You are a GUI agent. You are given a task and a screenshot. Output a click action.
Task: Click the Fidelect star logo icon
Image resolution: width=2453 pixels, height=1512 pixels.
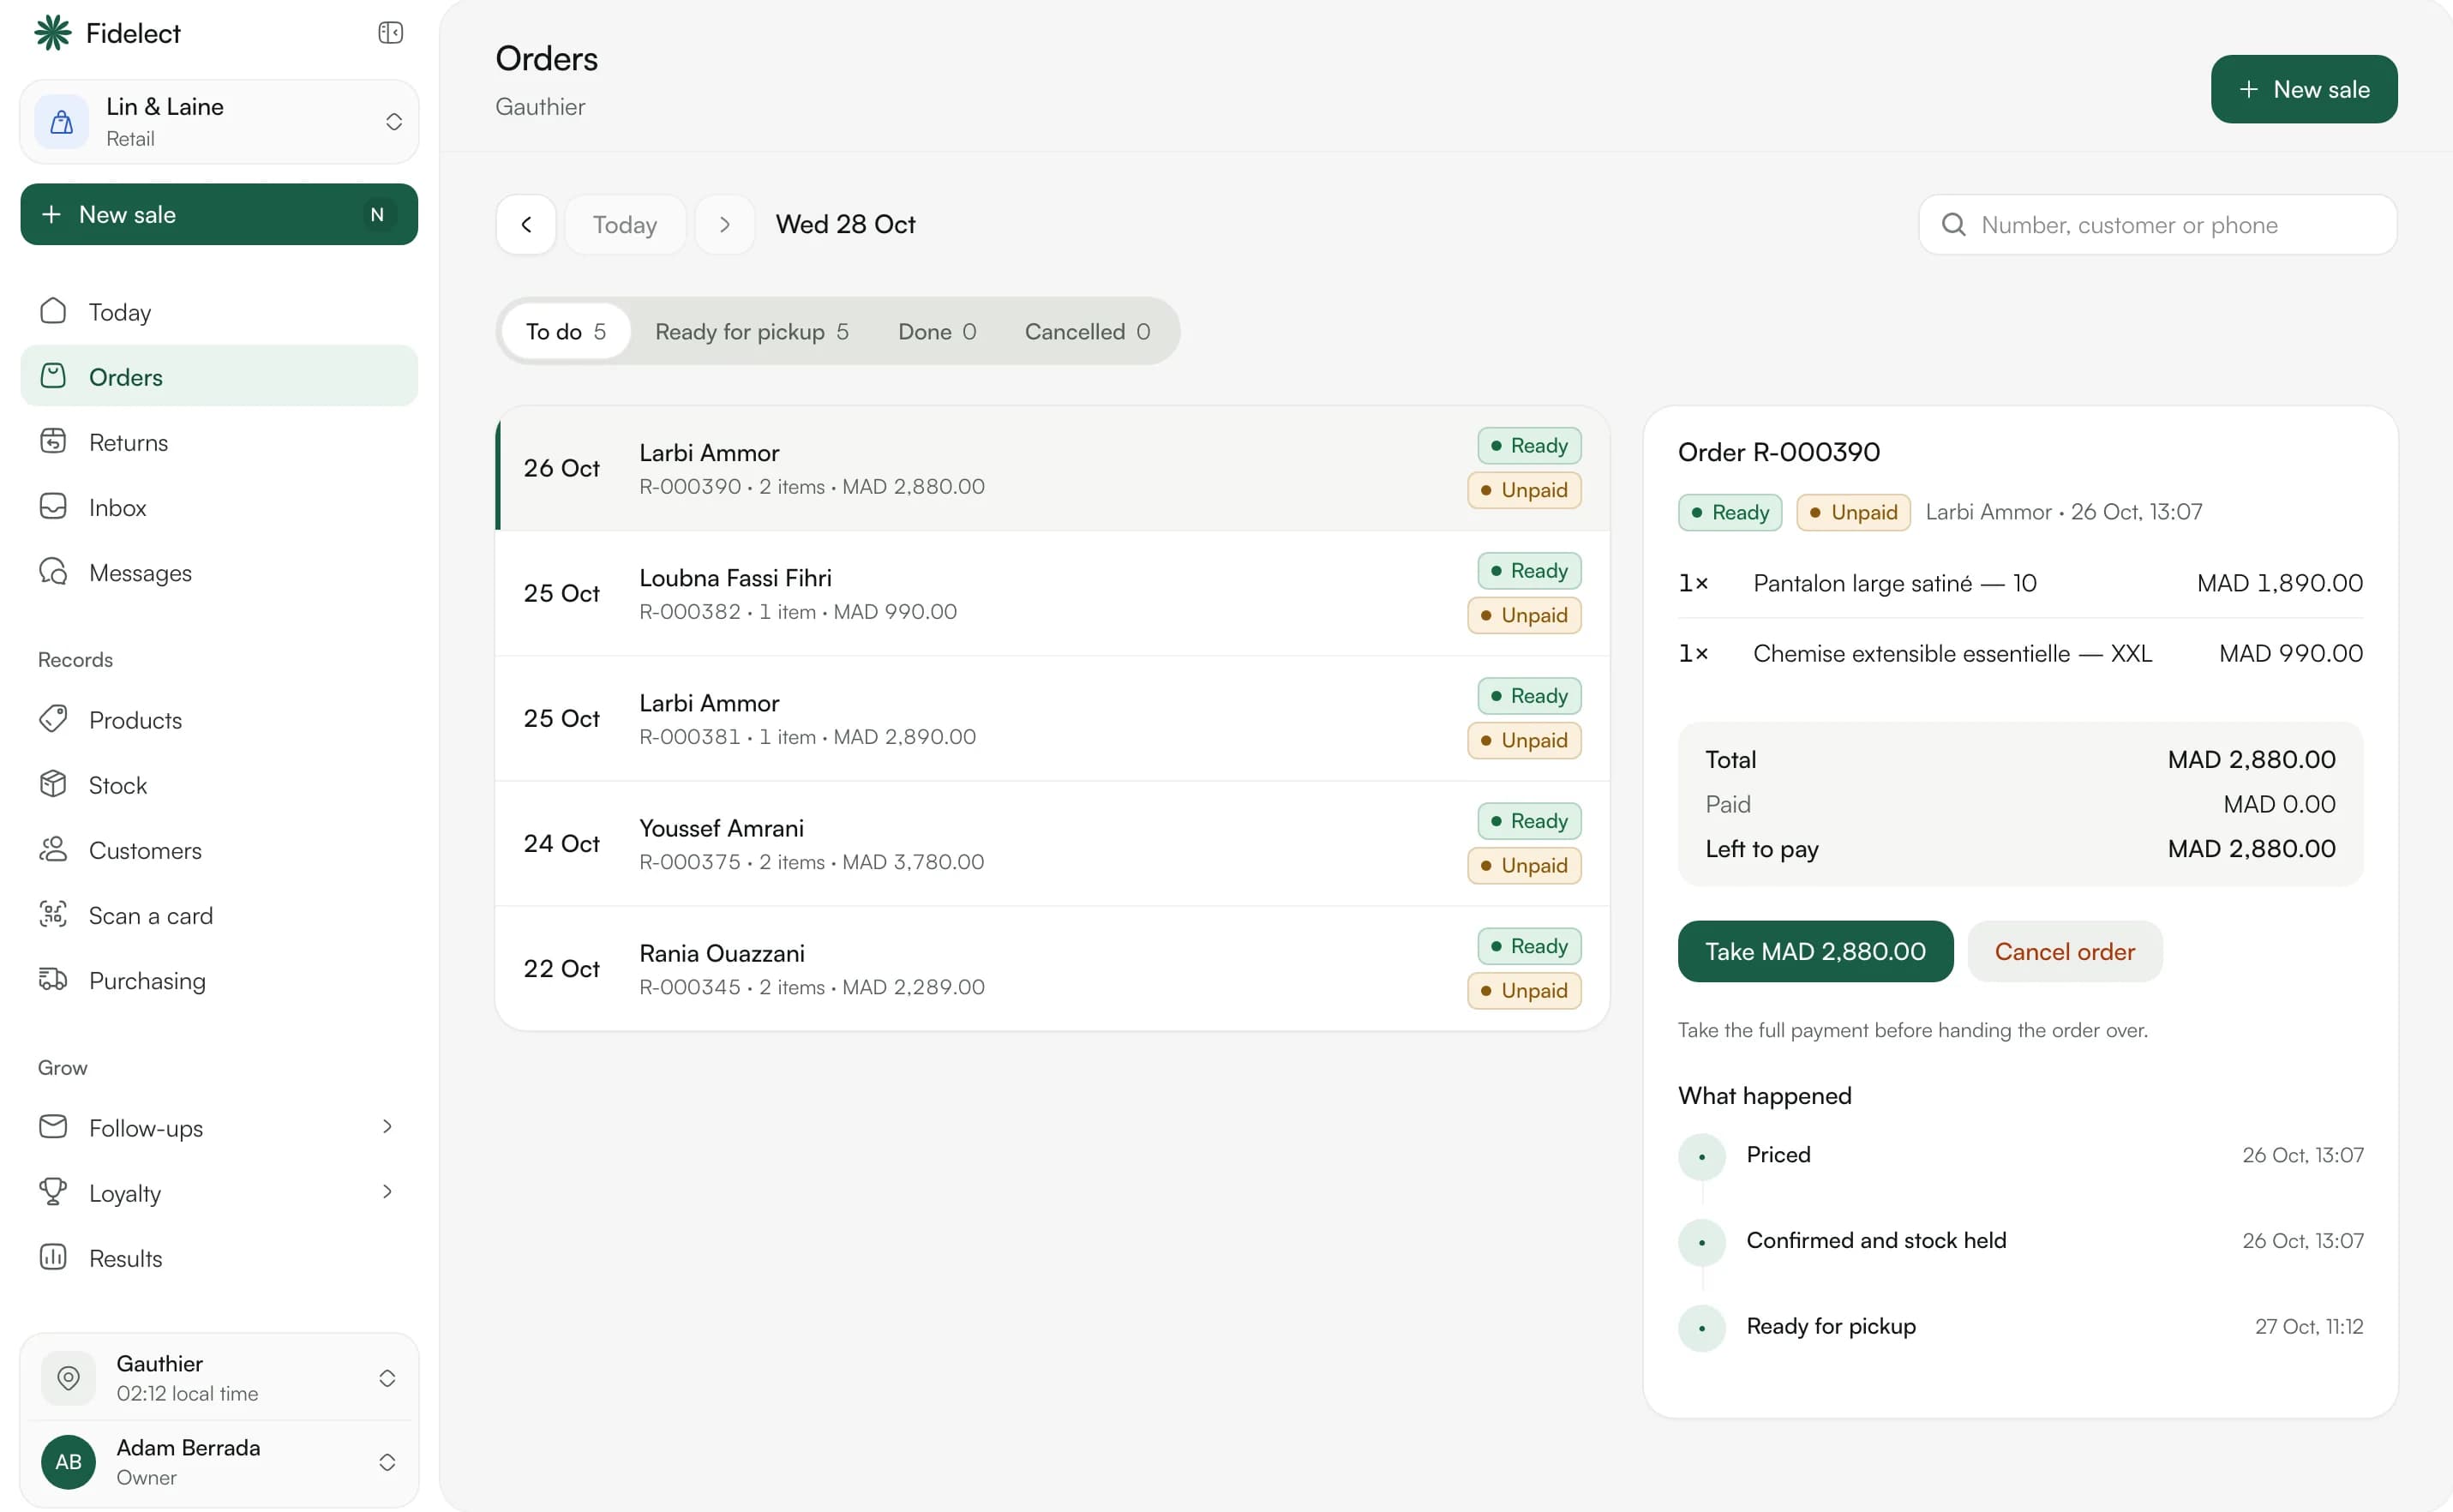(x=53, y=33)
